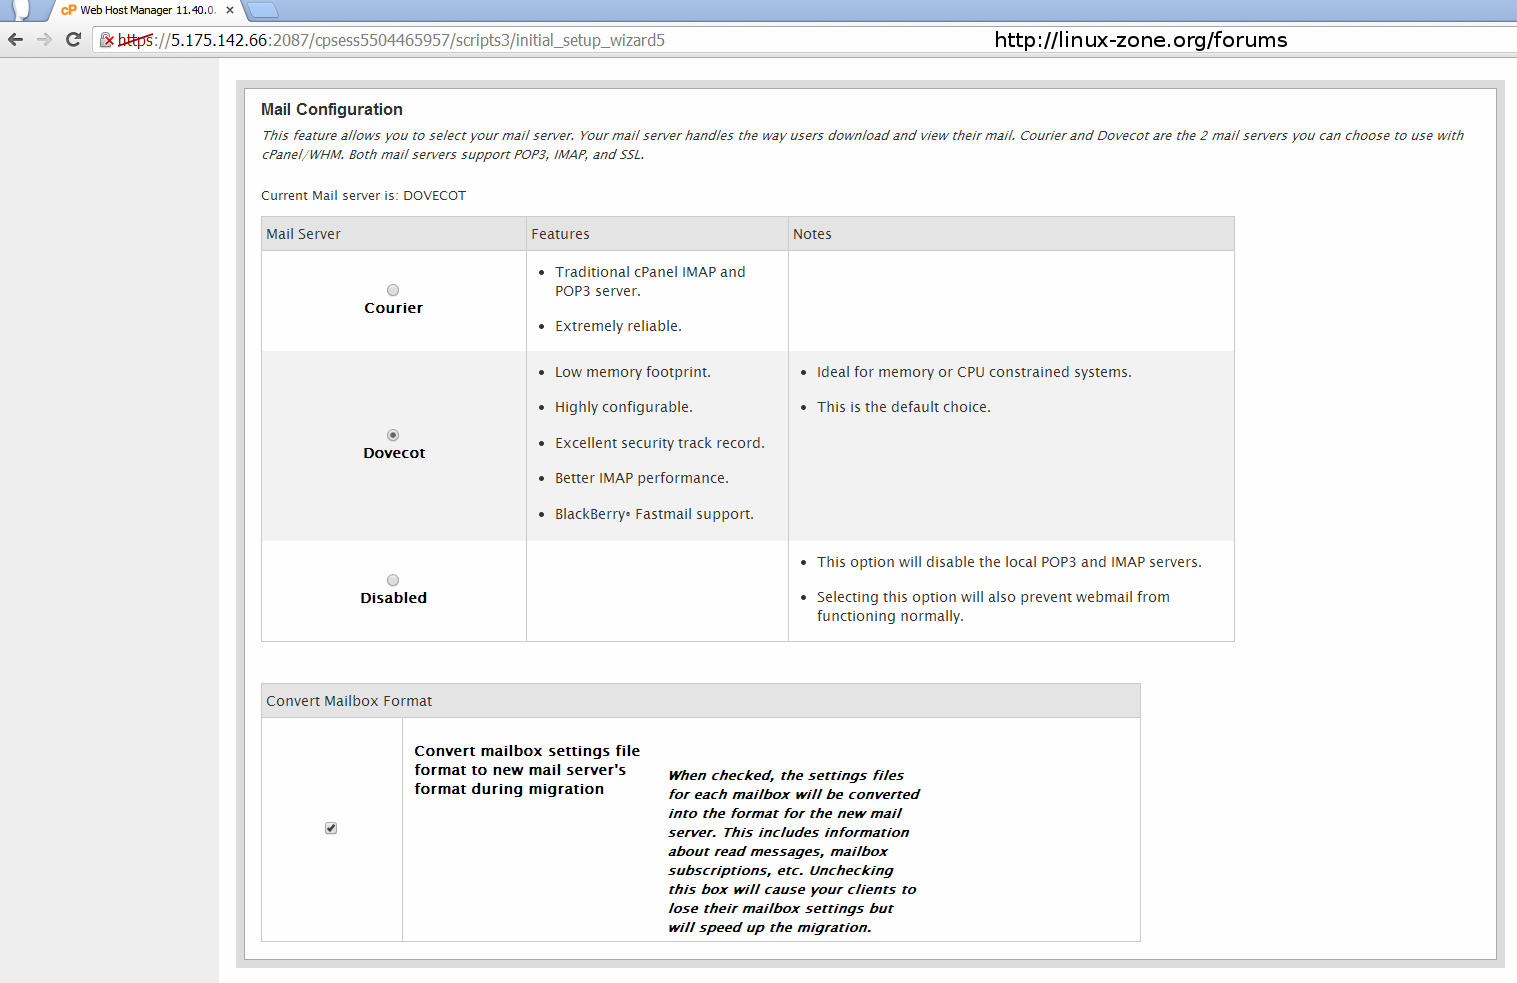Click the insecure HTTPS lock icon
The height and width of the screenshot is (983, 1517).
107,40
